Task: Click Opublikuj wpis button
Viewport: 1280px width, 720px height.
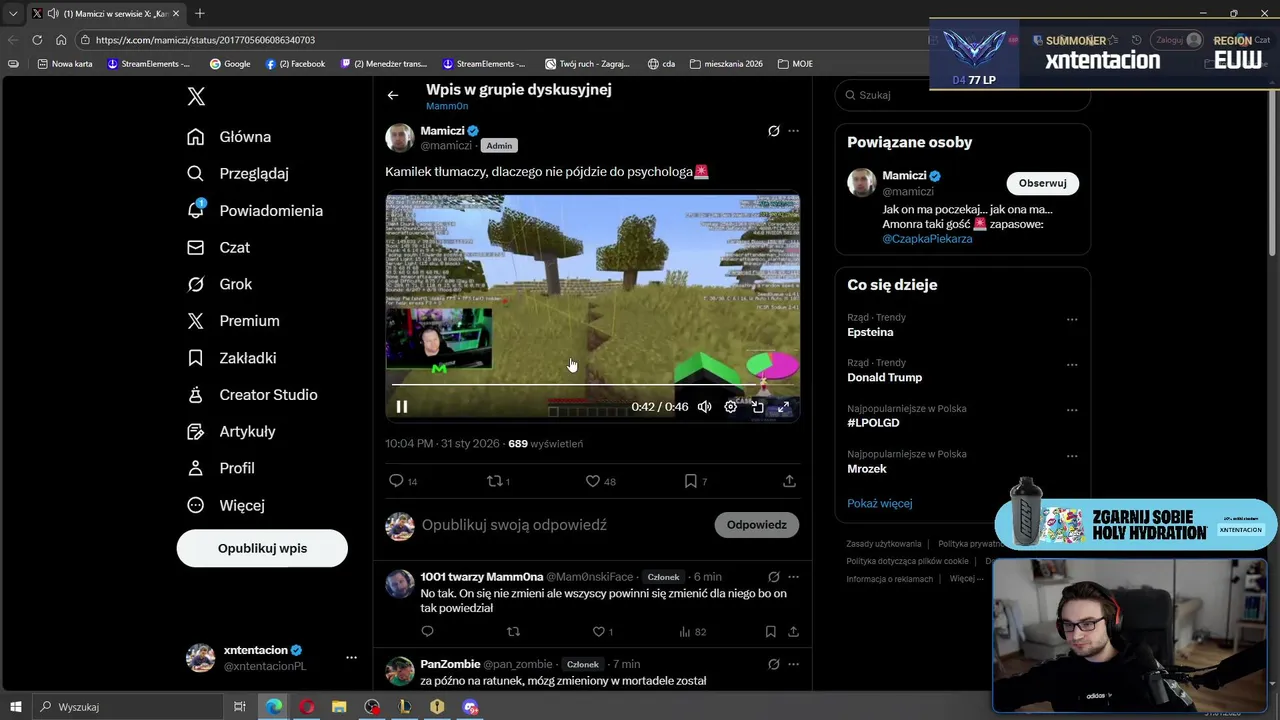Action: (262, 549)
